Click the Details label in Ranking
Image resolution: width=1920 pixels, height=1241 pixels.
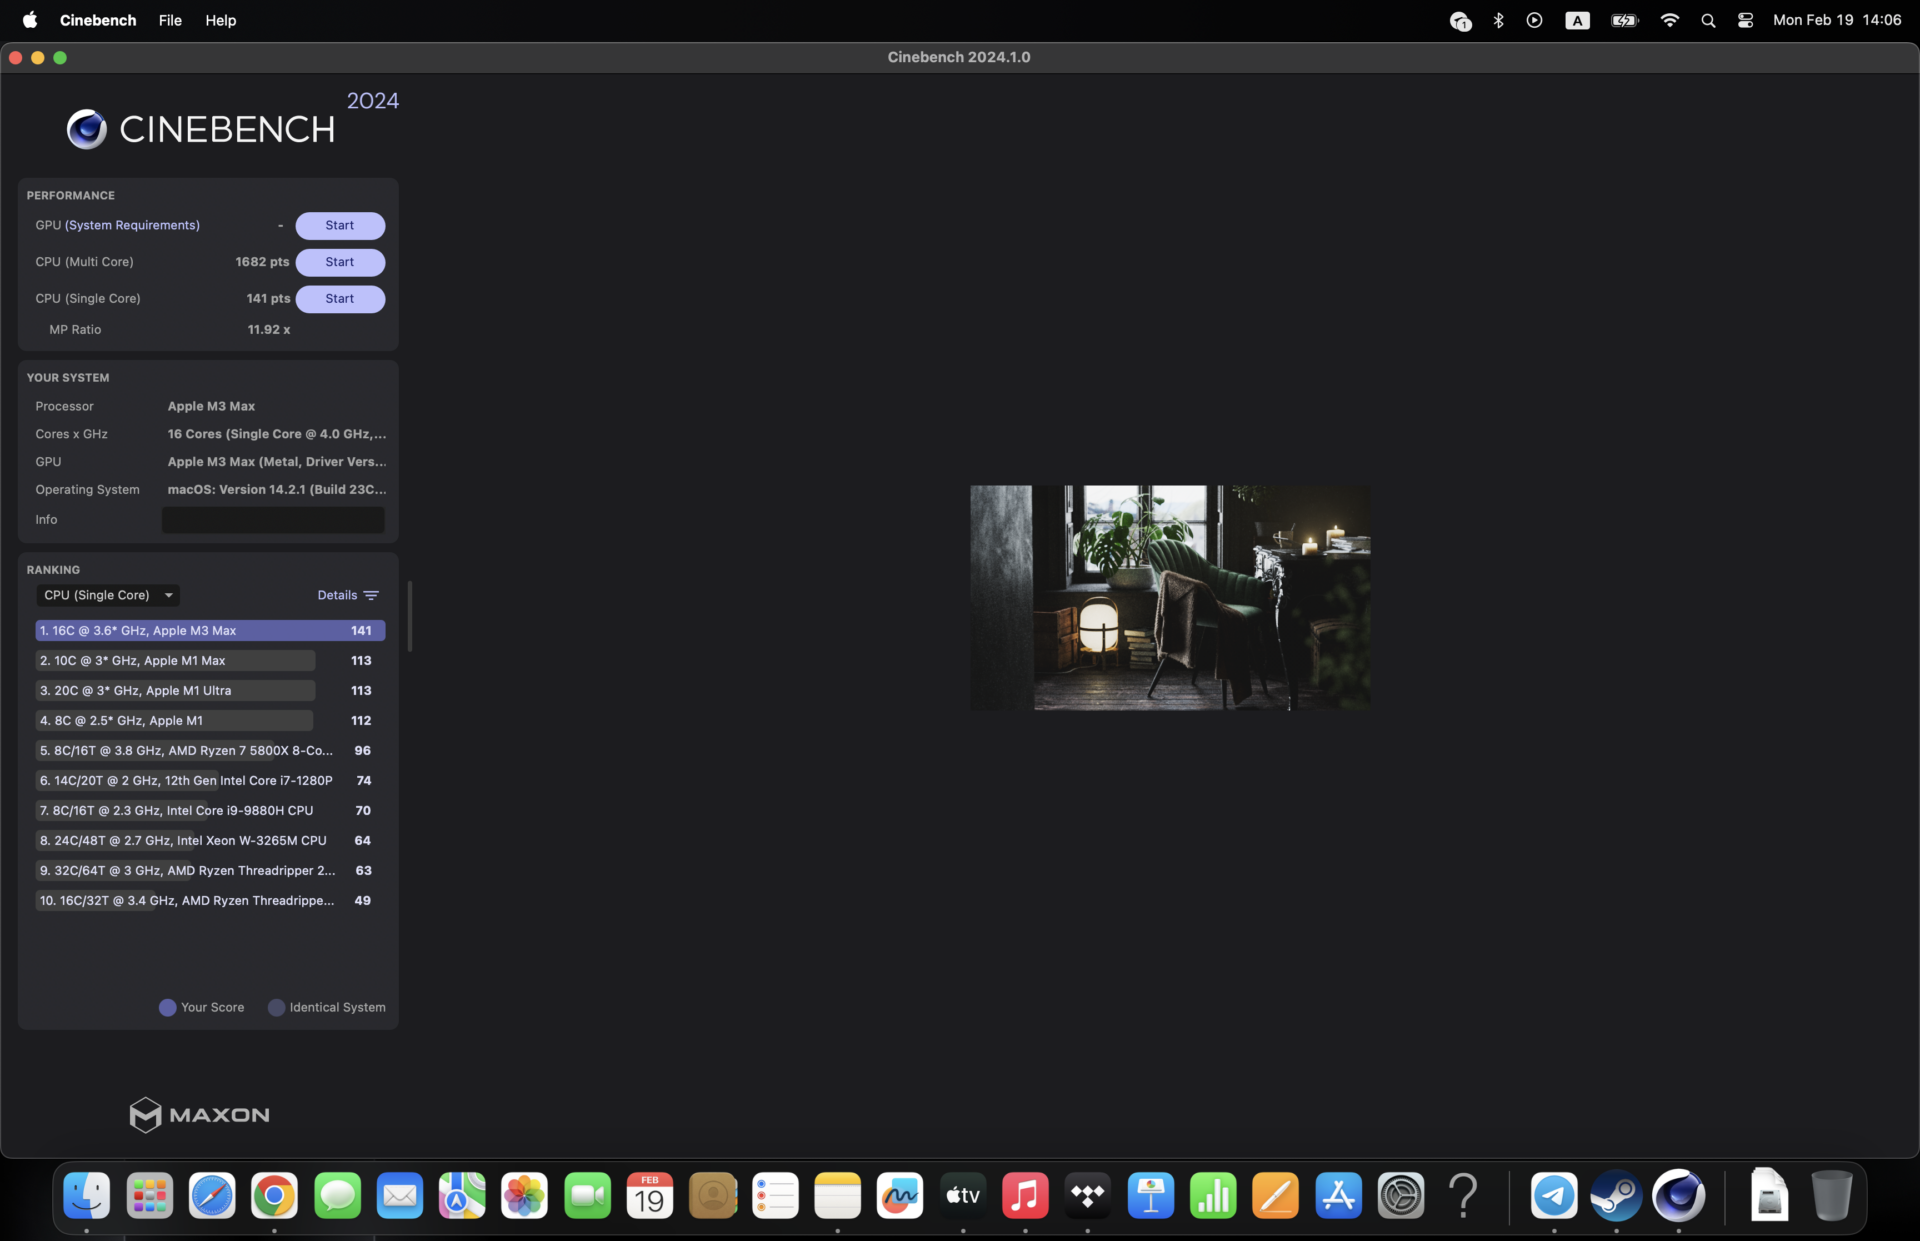[x=337, y=596]
